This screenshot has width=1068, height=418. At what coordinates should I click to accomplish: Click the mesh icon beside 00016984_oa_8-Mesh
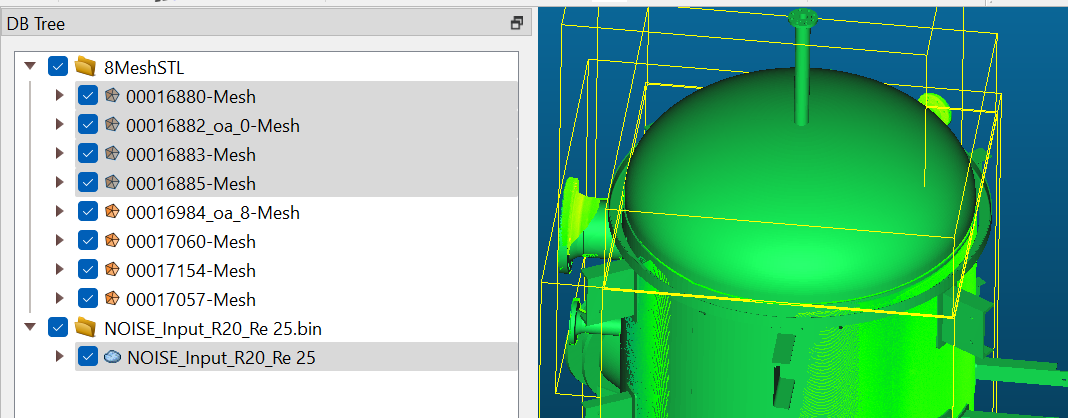click(112, 212)
